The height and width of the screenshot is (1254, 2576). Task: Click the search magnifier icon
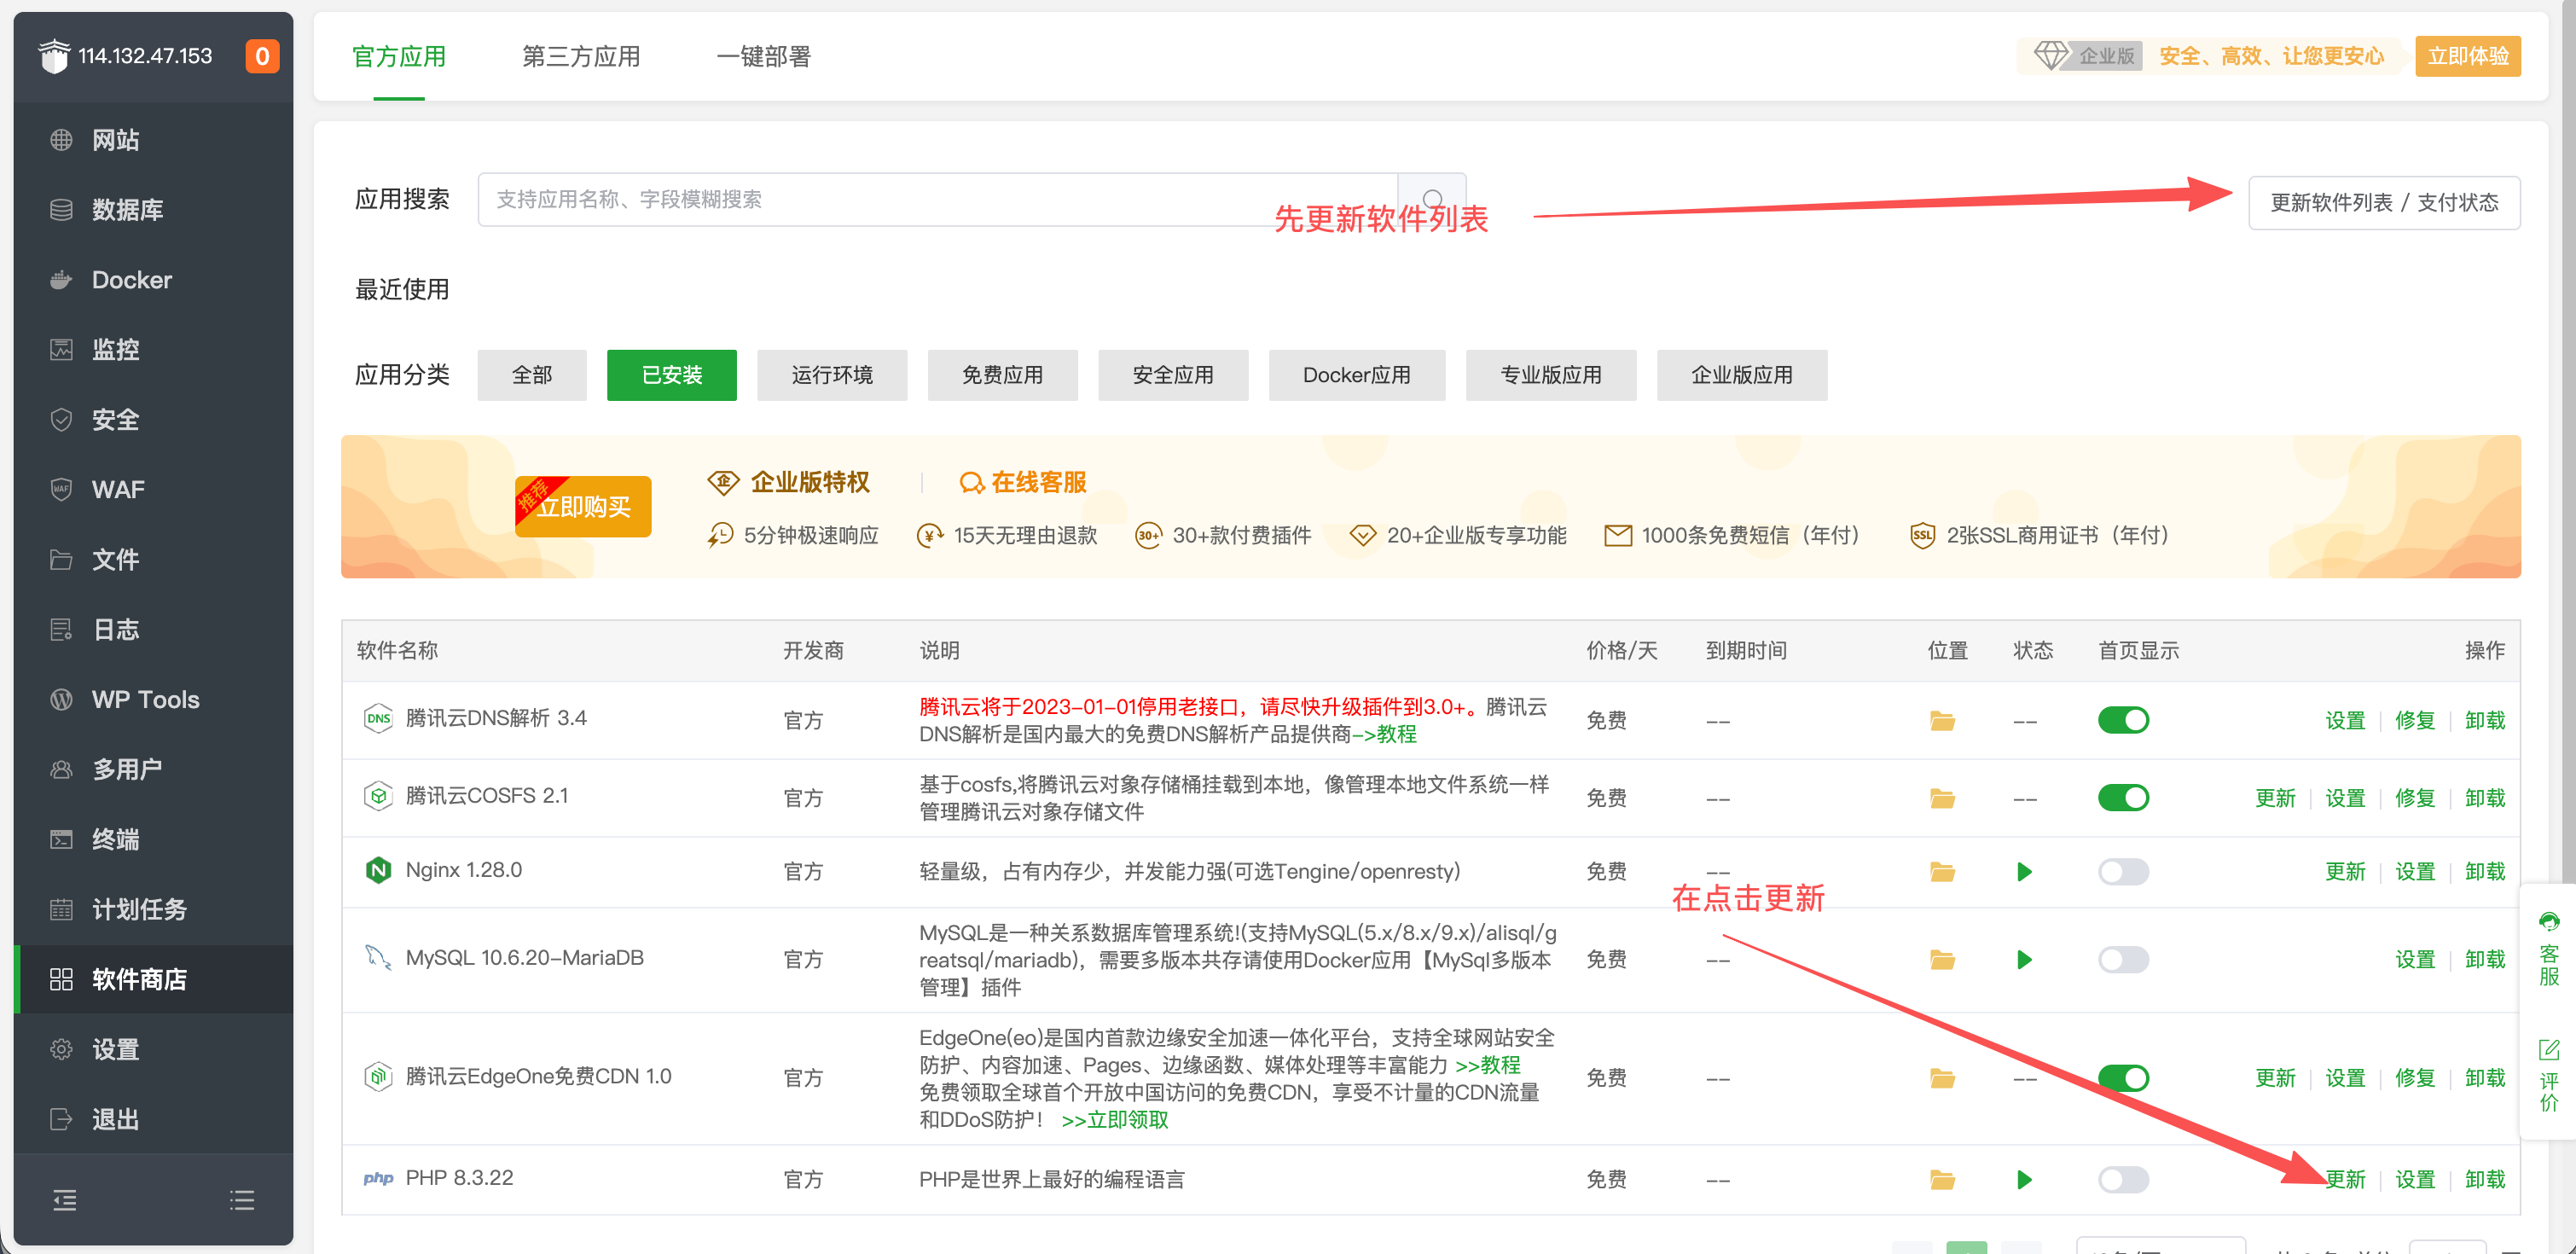click(1432, 199)
